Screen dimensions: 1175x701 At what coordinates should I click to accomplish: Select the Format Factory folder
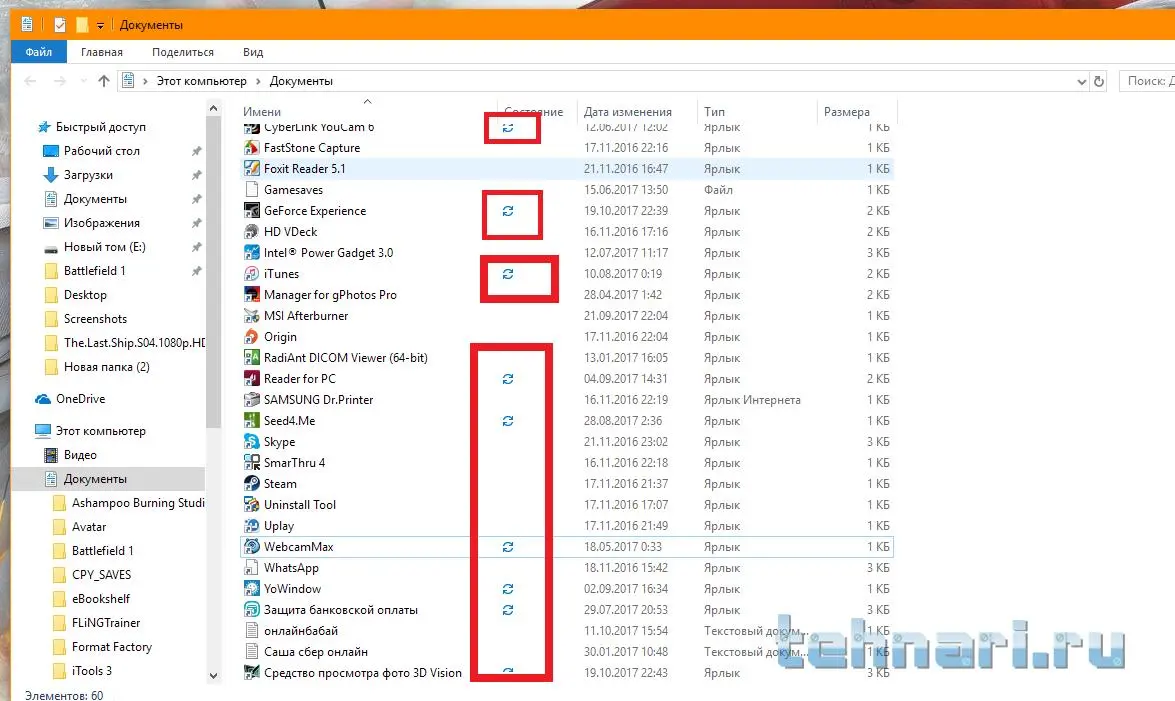(112, 647)
